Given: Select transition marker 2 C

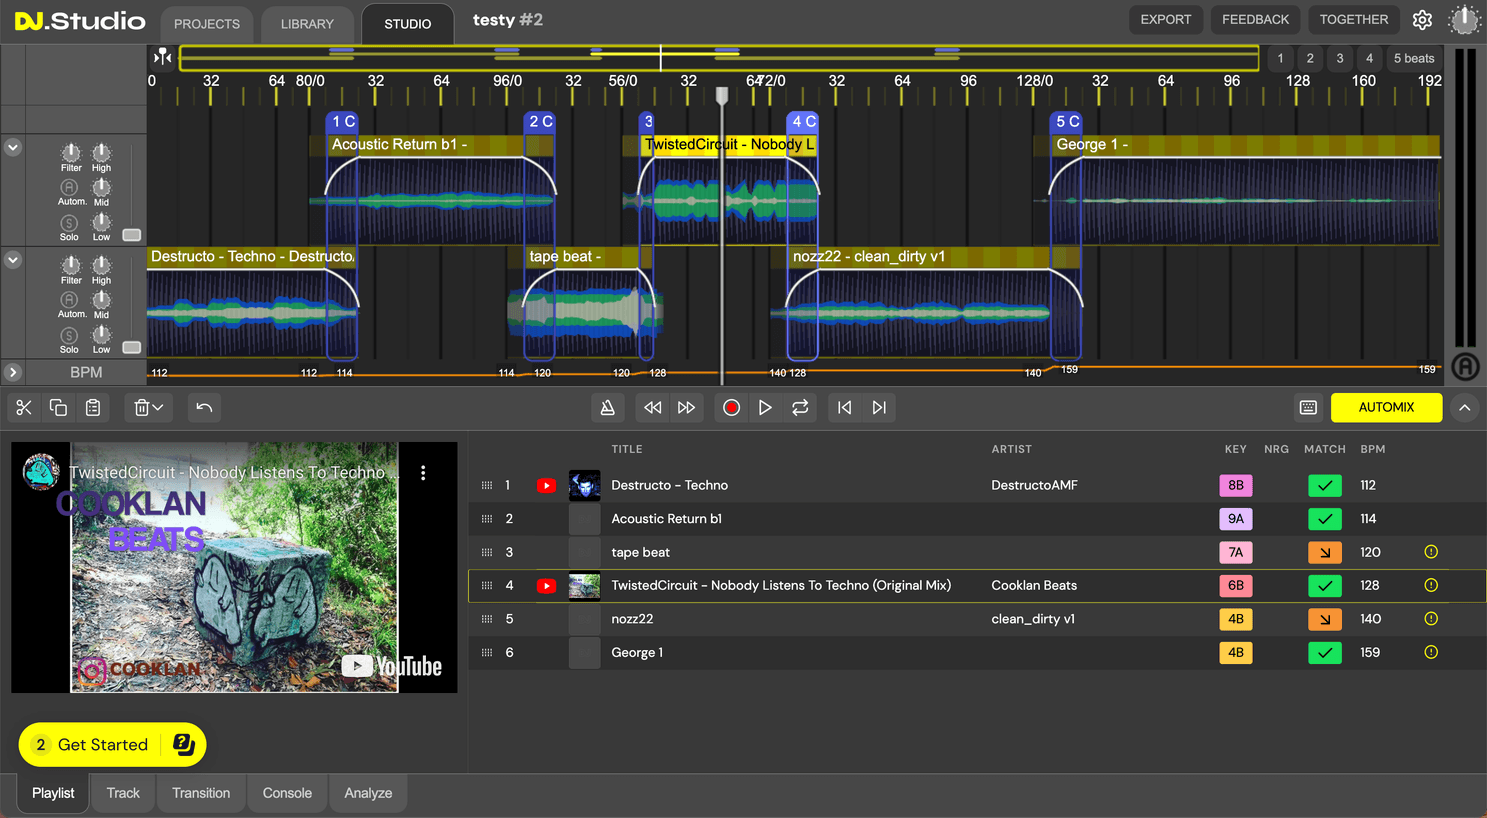Looking at the screenshot, I should (540, 121).
